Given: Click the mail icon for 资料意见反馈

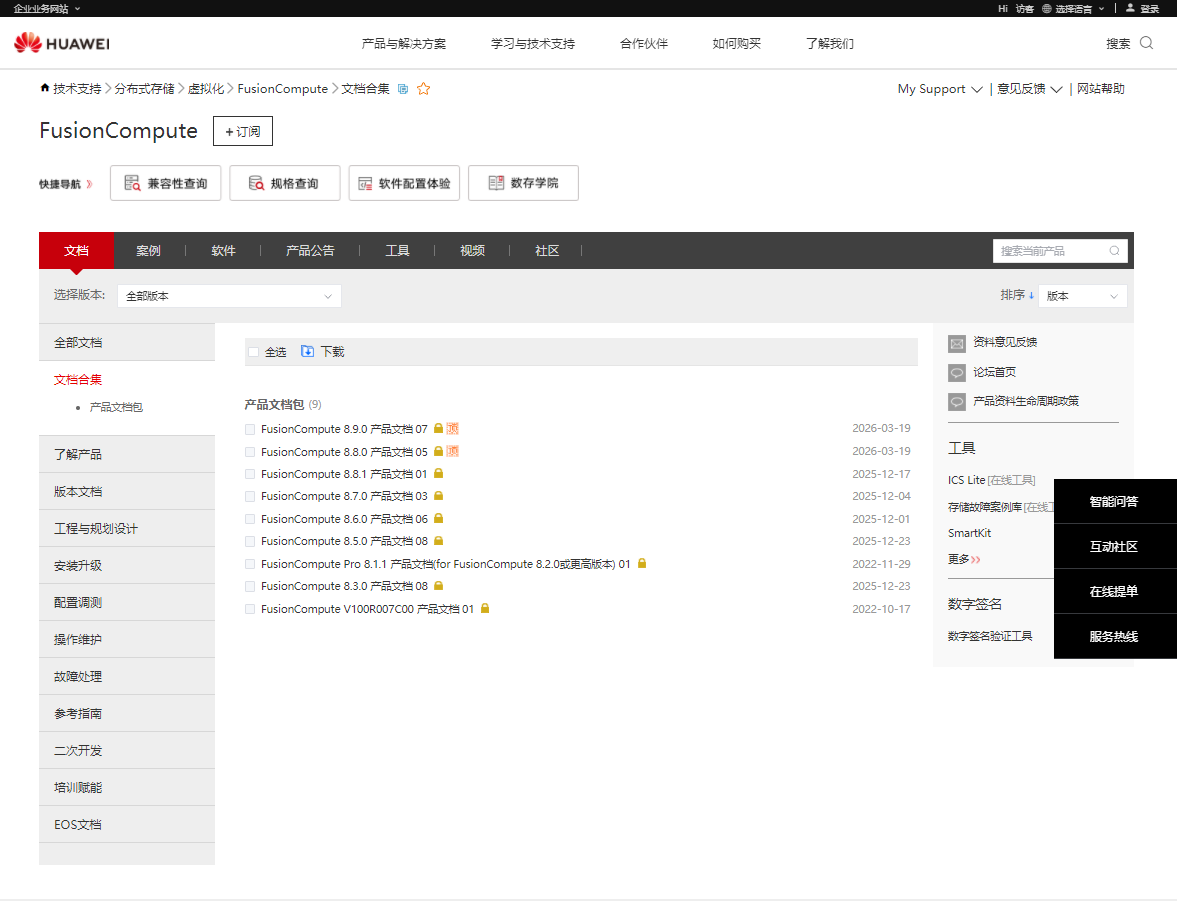Looking at the screenshot, I should point(957,343).
